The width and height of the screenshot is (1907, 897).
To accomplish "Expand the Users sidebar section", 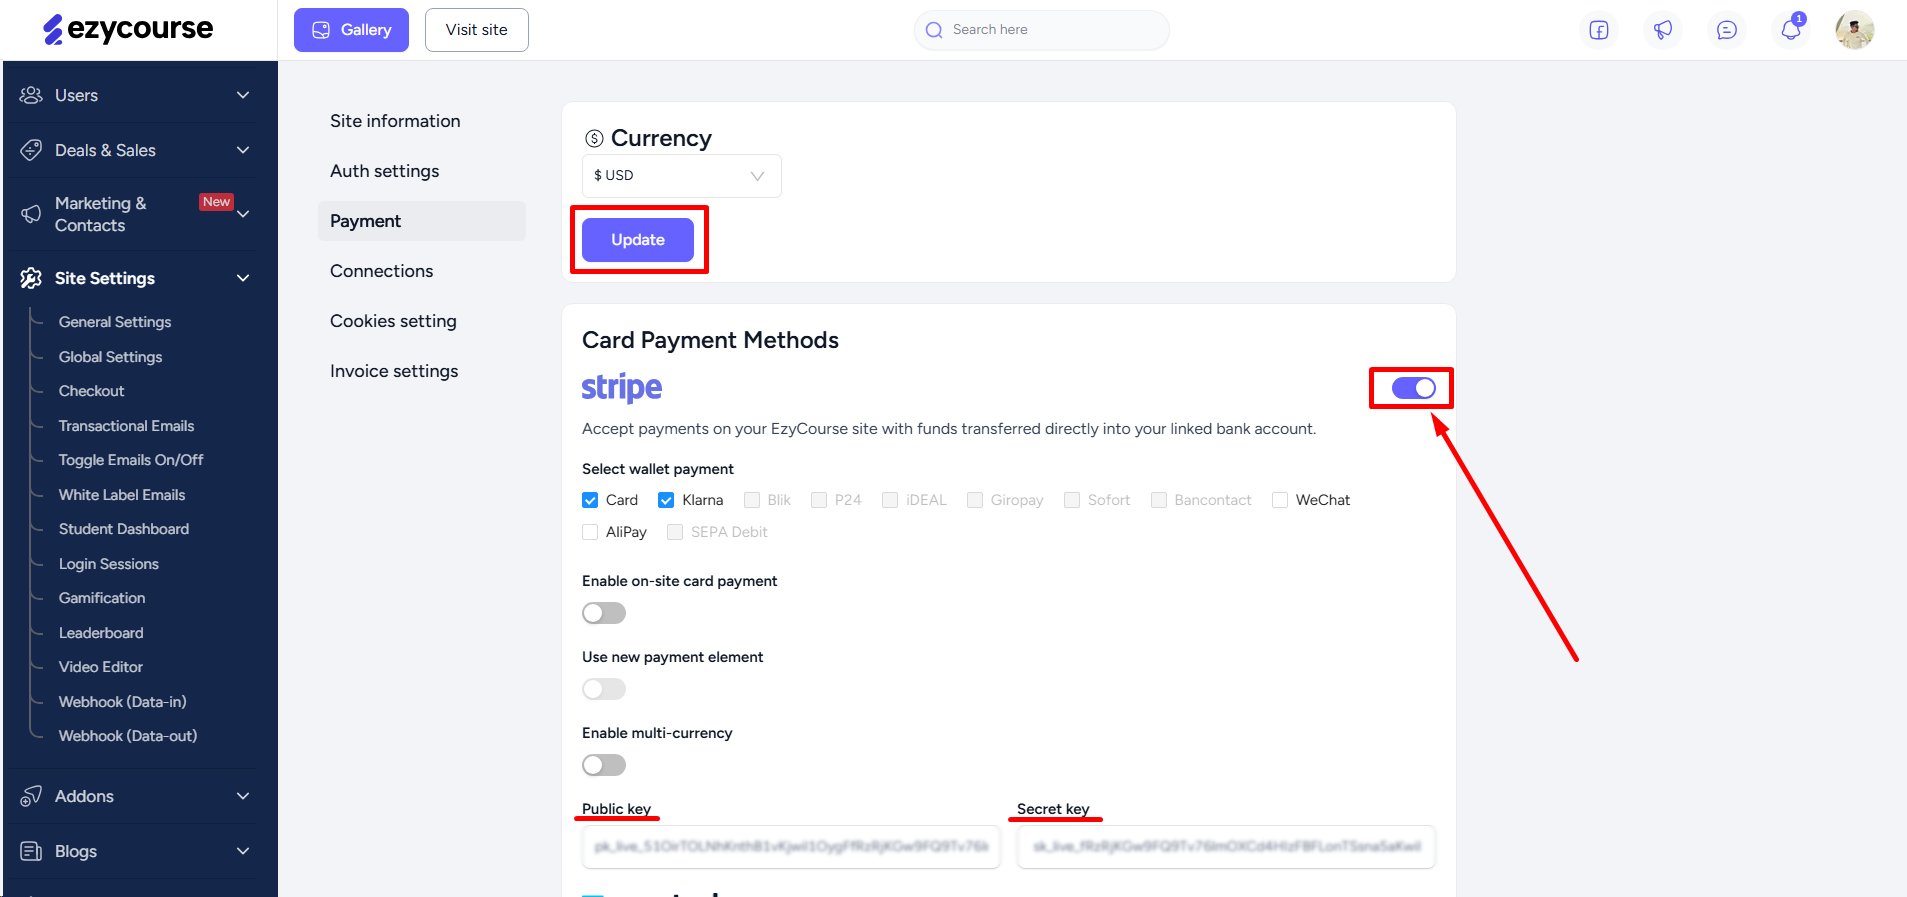I will 135,95.
